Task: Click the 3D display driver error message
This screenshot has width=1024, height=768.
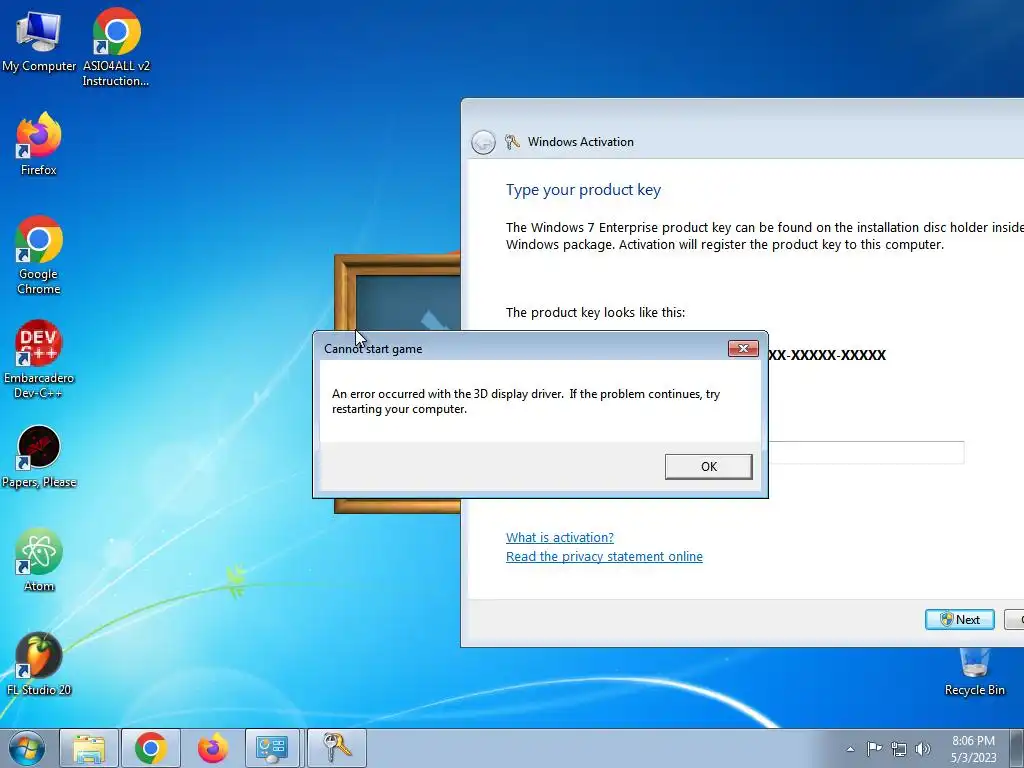Action: 526,402
